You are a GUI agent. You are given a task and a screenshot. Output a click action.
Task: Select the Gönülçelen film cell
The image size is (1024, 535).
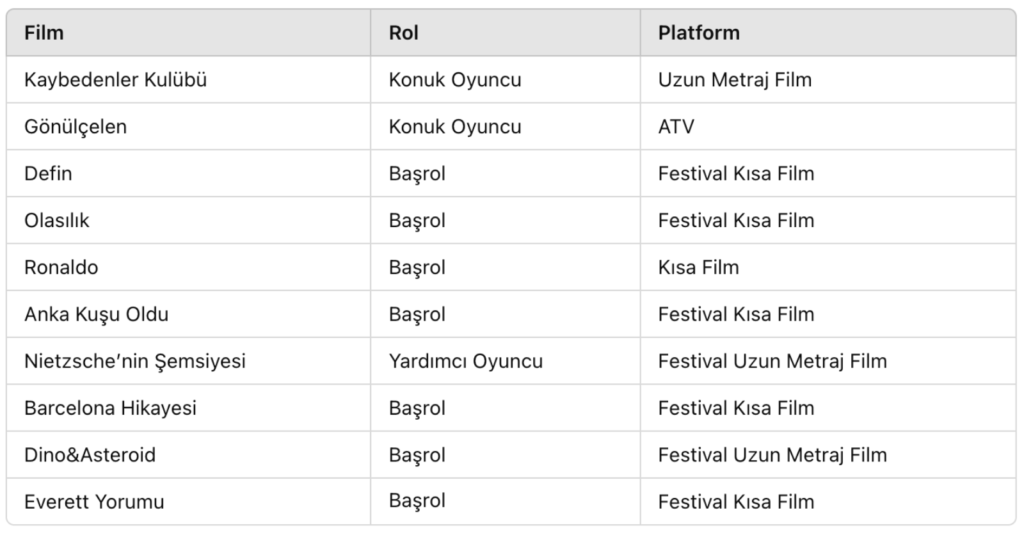coord(76,127)
